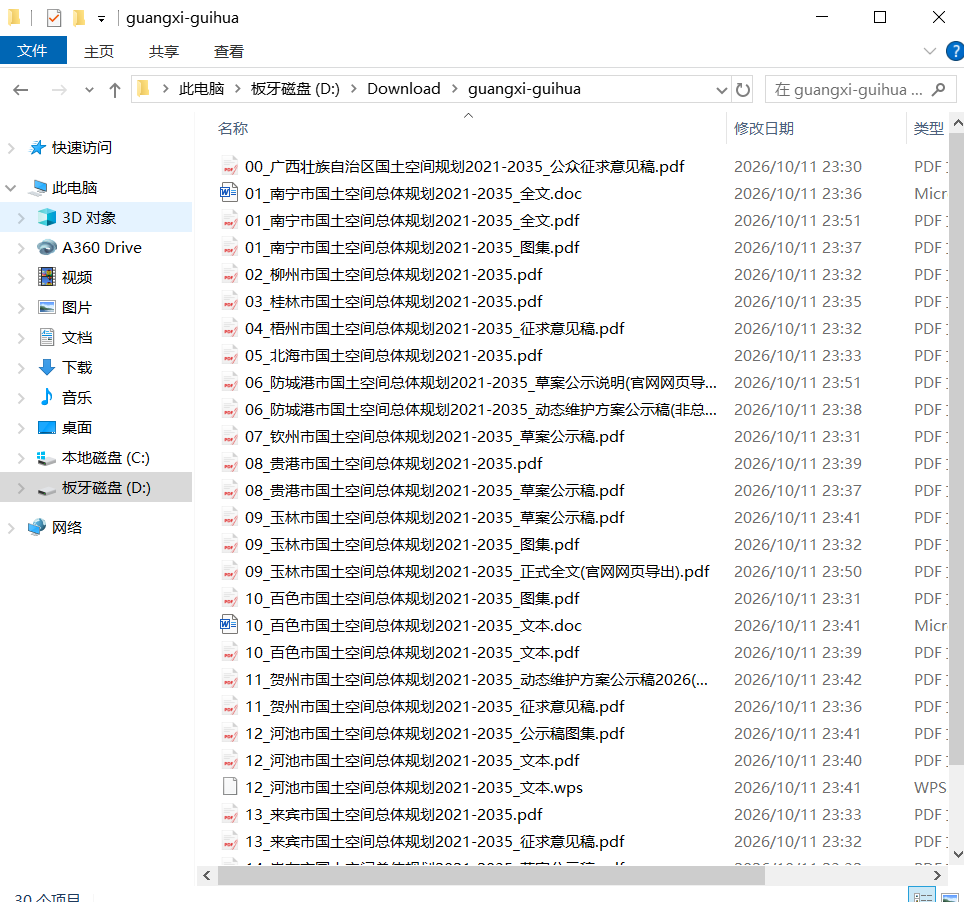Select the A360 Drive icon
The height and width of the screenshot is (902, 964).
[47, 248]
